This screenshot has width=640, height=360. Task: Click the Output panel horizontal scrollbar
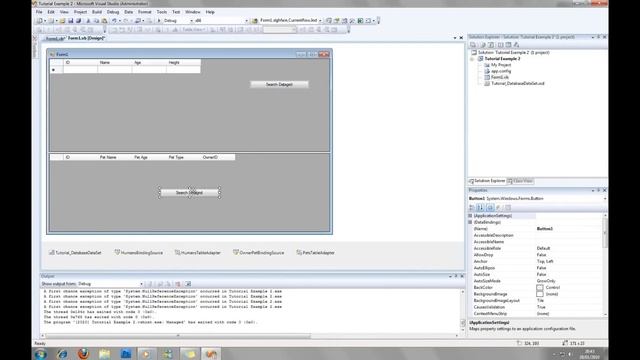178,336
